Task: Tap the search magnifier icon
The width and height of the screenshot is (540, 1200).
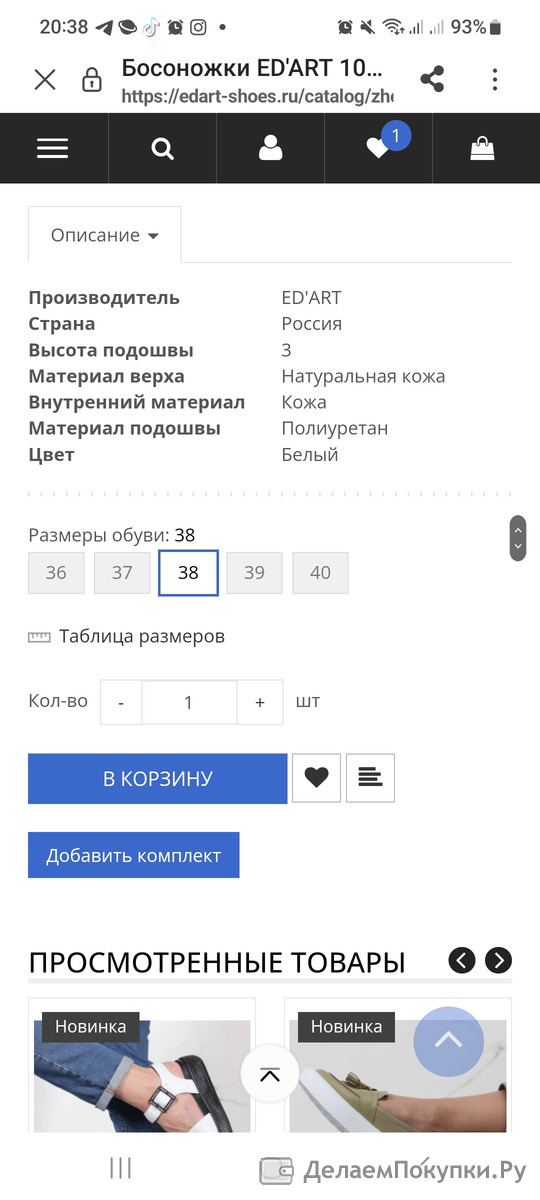Action: point(162,149)
